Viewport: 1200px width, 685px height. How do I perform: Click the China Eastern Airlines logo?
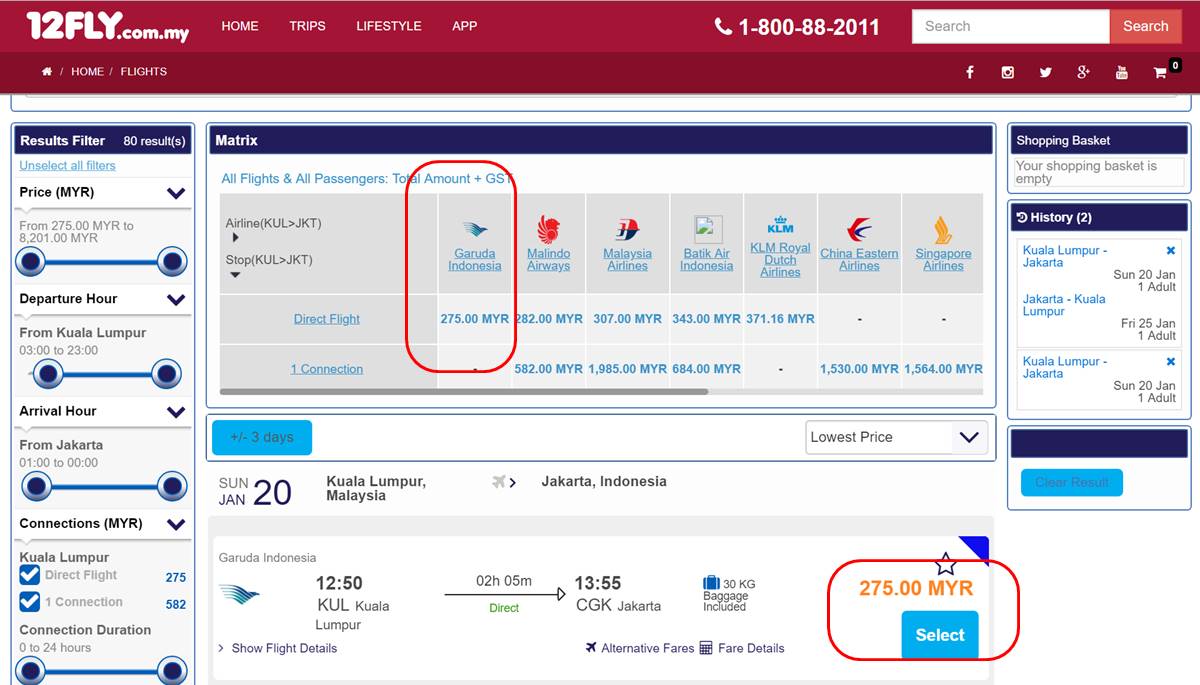pyautogui.click(x=859, y=230)
